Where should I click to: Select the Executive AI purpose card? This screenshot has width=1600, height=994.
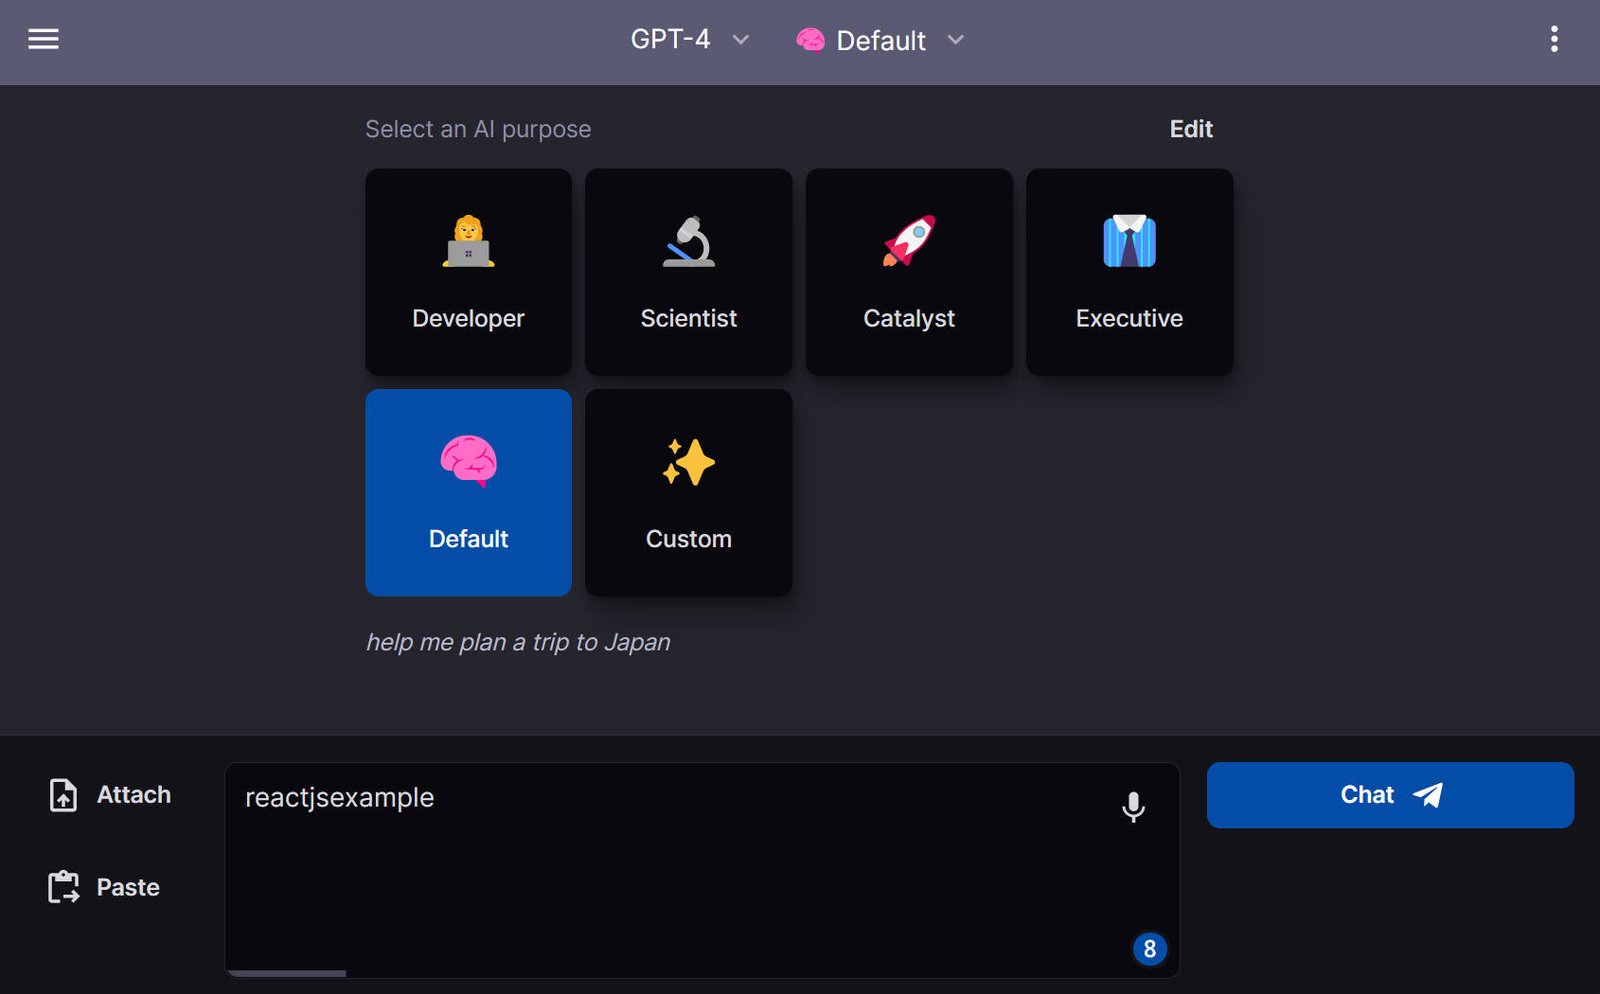click(x=1128, y=271)
